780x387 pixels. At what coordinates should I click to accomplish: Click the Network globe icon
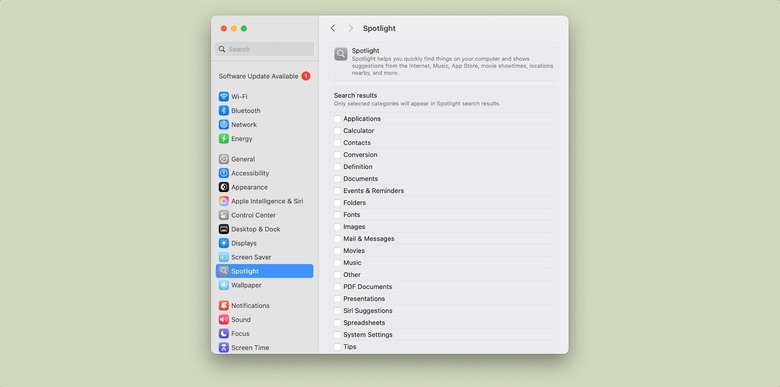[x=224, y=124]
